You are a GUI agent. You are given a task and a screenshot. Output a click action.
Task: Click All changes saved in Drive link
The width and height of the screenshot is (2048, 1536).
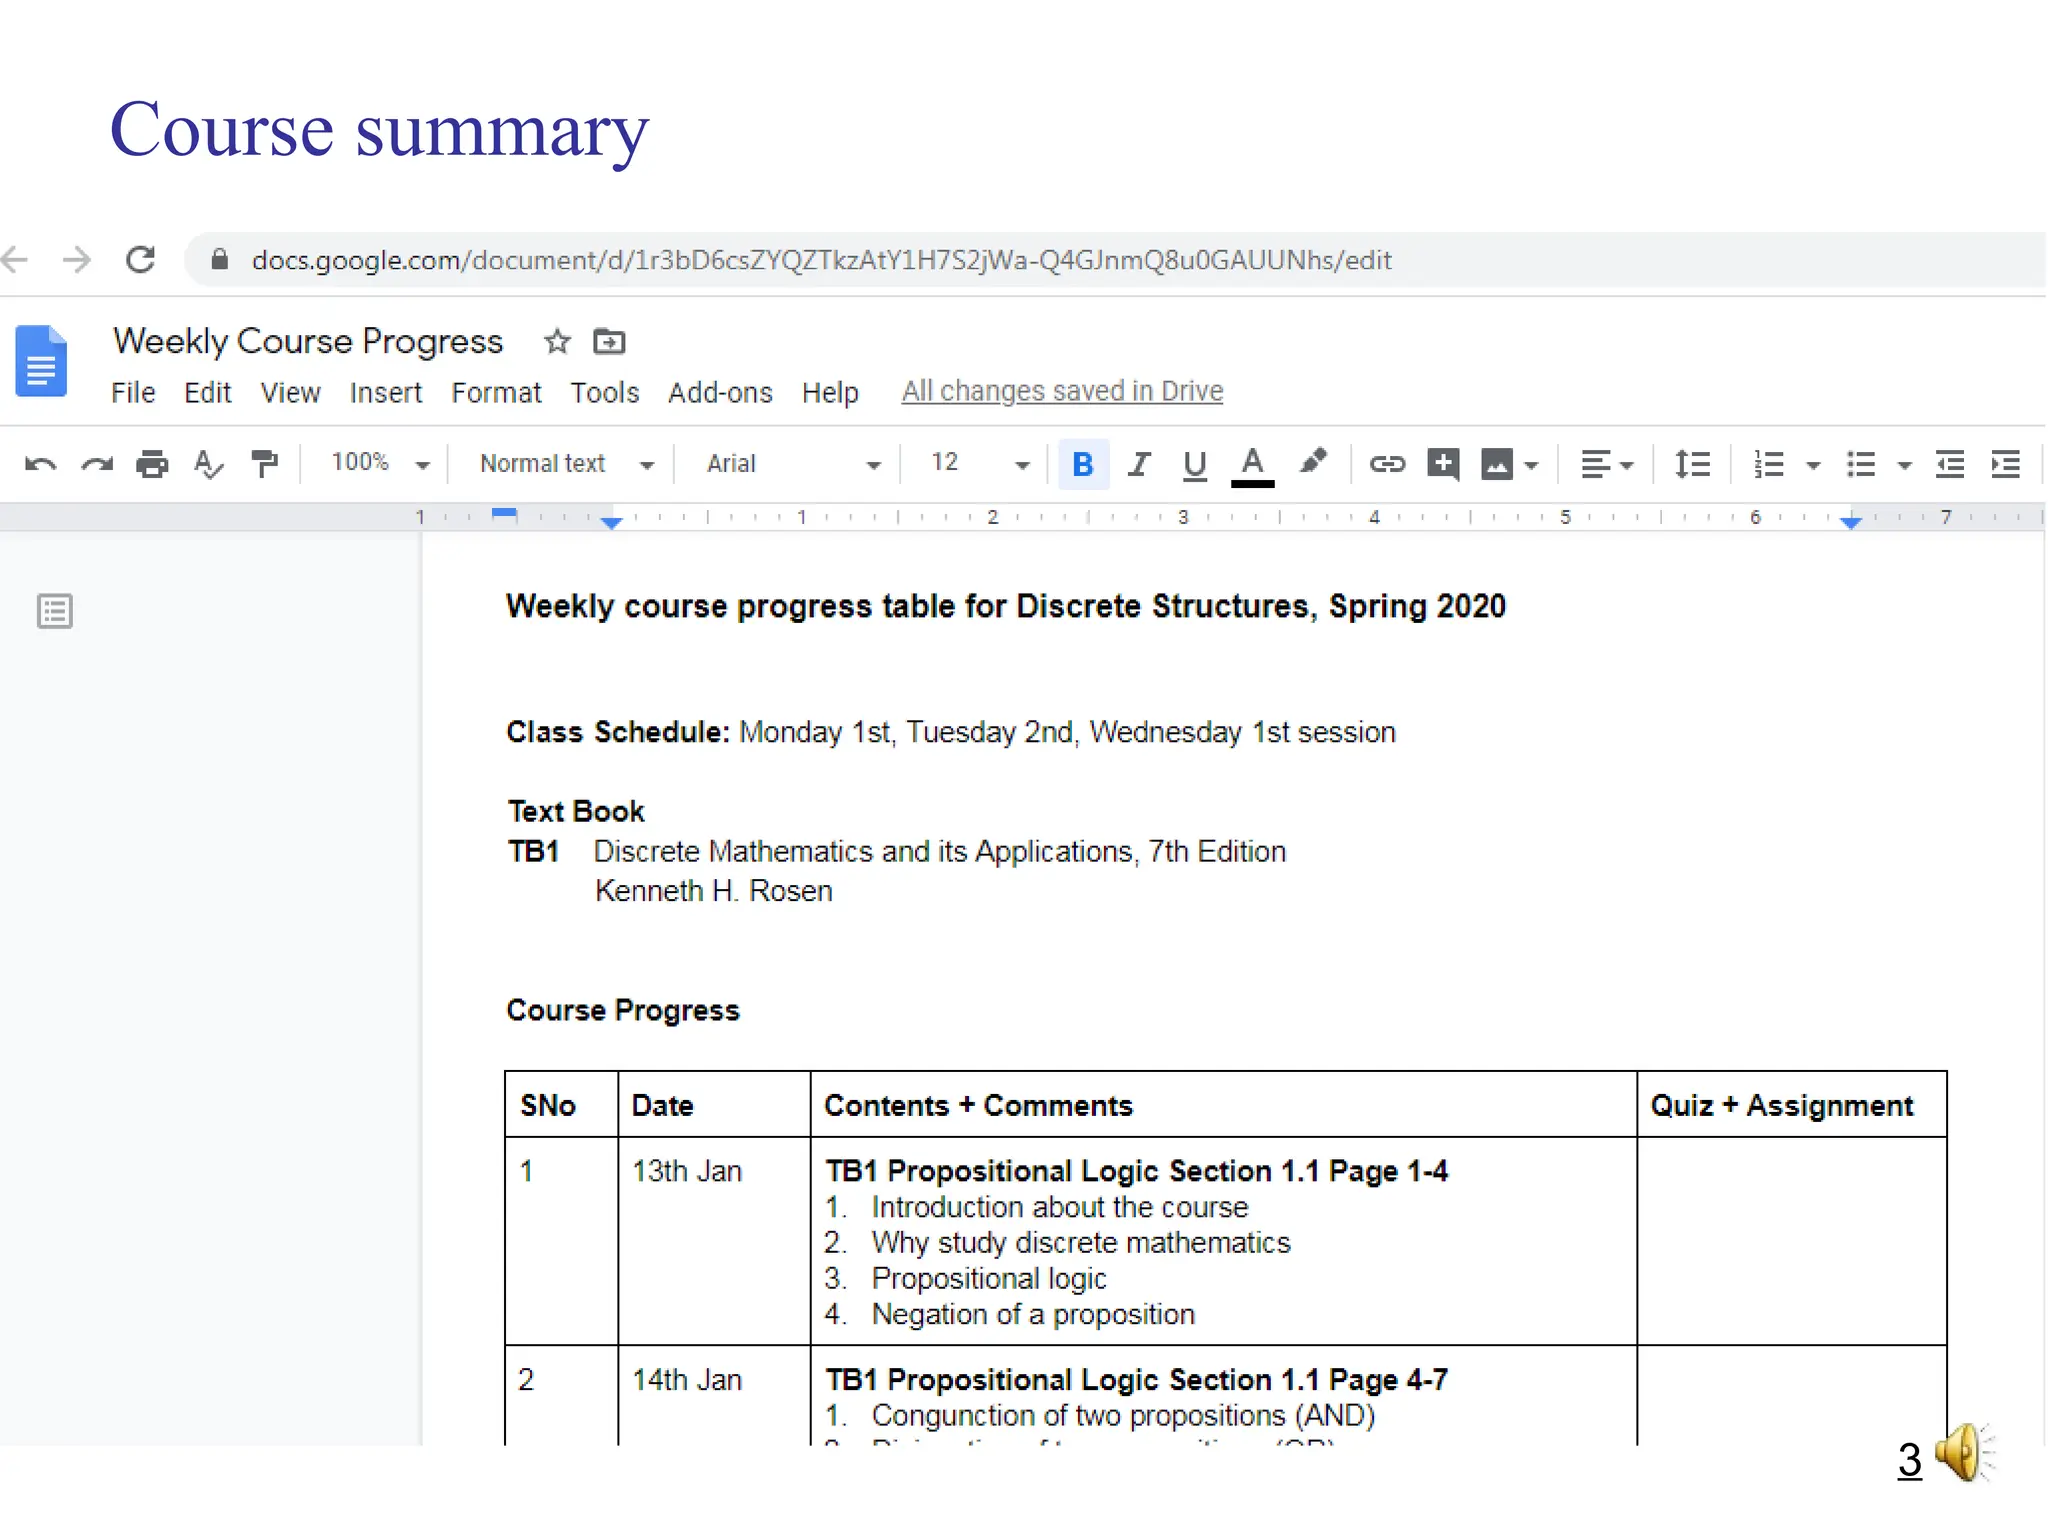point(1062,391)
